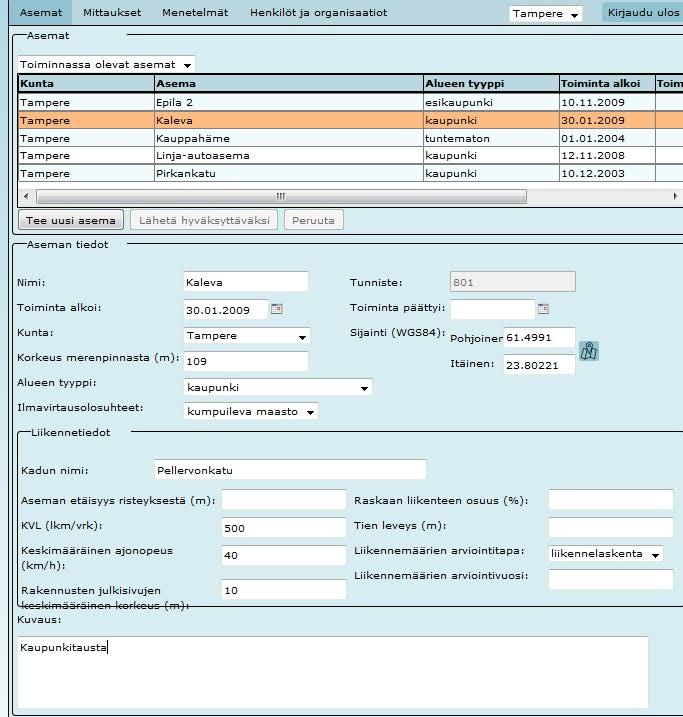Click the horizontal scrollbar thumb of stations table

coord(281,196)
